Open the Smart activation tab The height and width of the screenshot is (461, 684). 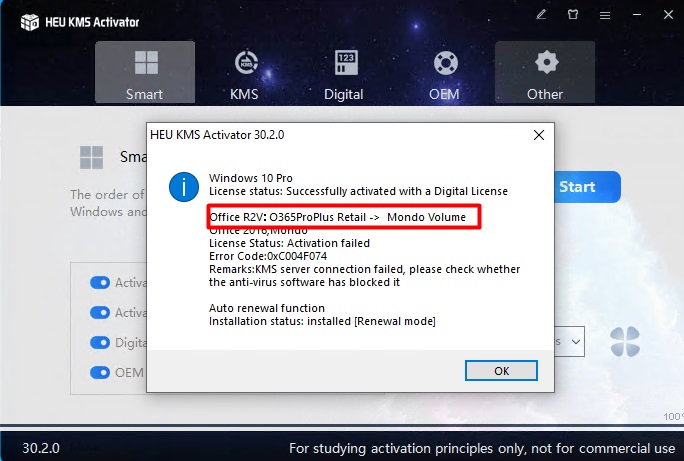pos(145,72)
